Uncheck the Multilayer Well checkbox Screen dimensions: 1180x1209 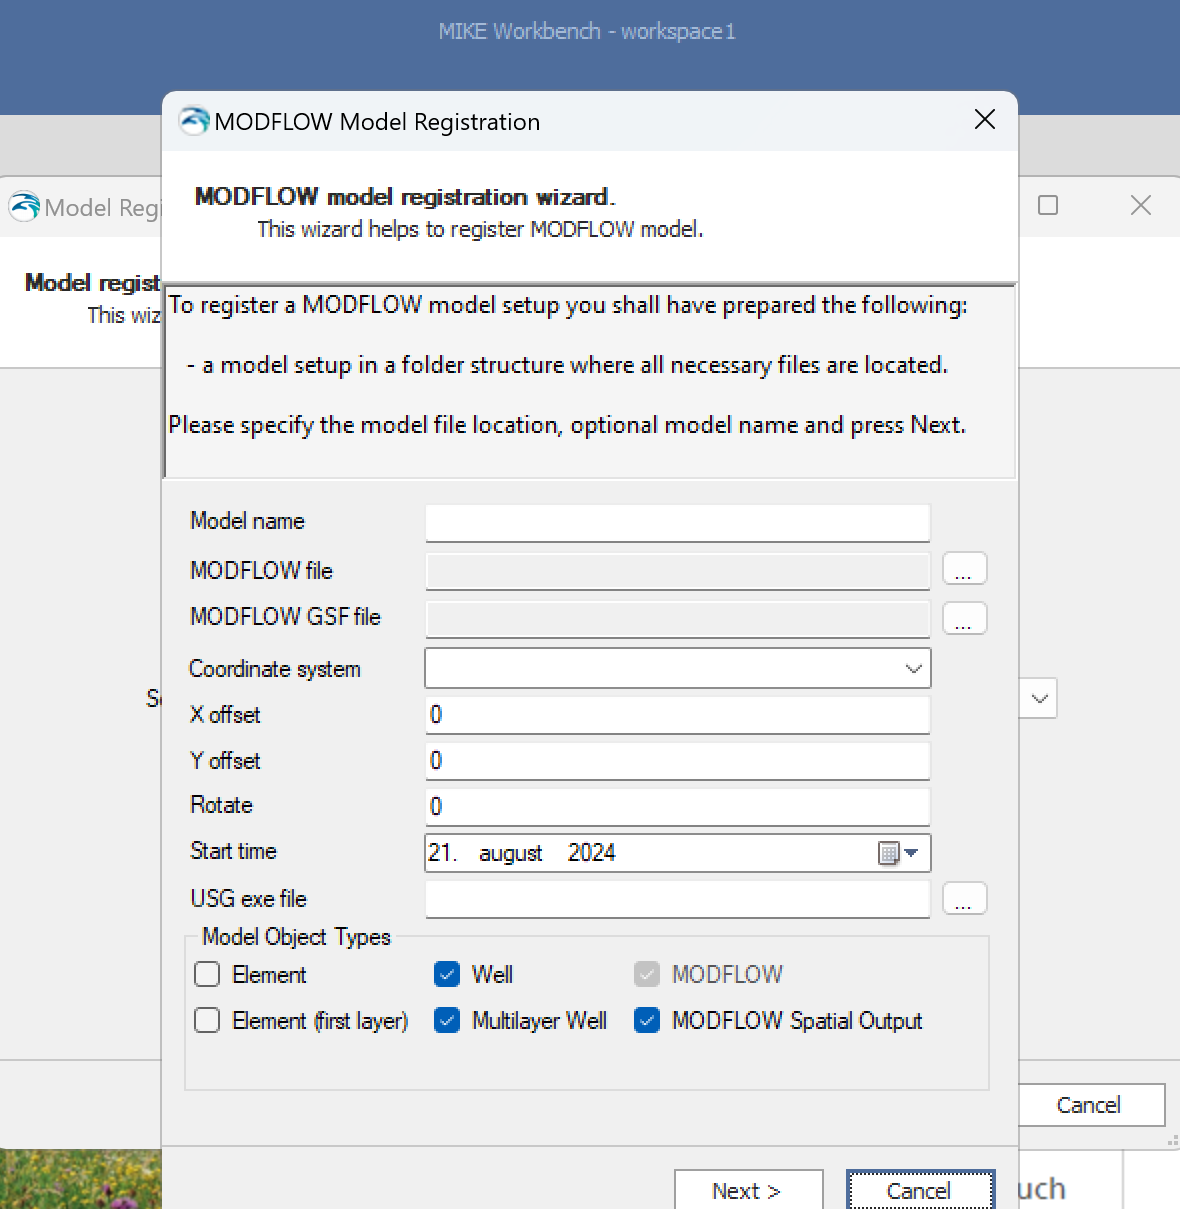[447, 1020]
